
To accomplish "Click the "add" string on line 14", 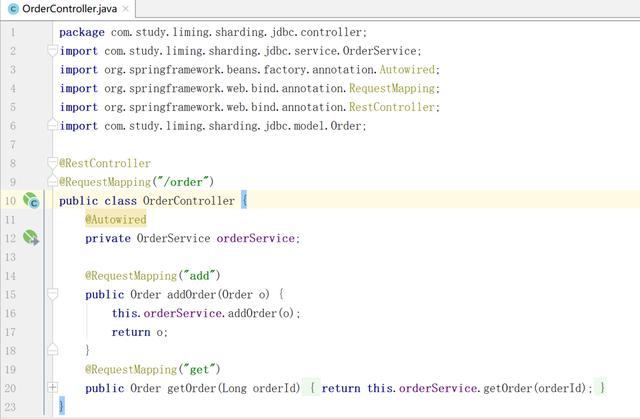I will [x=200, y=276].
